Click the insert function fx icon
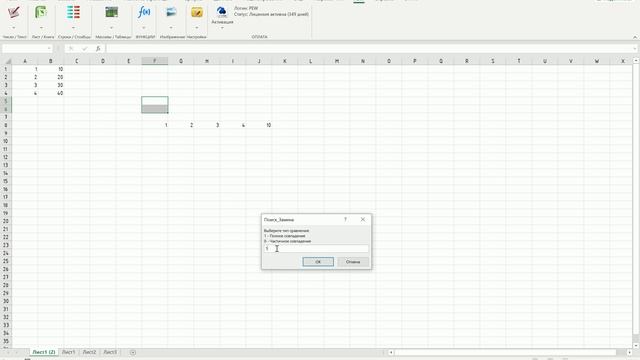 98,49
